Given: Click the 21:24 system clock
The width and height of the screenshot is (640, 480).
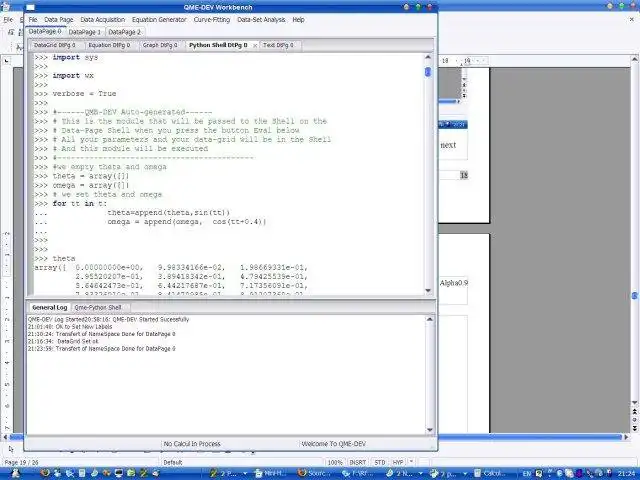Looking at the screenshot, I should 627,473.
